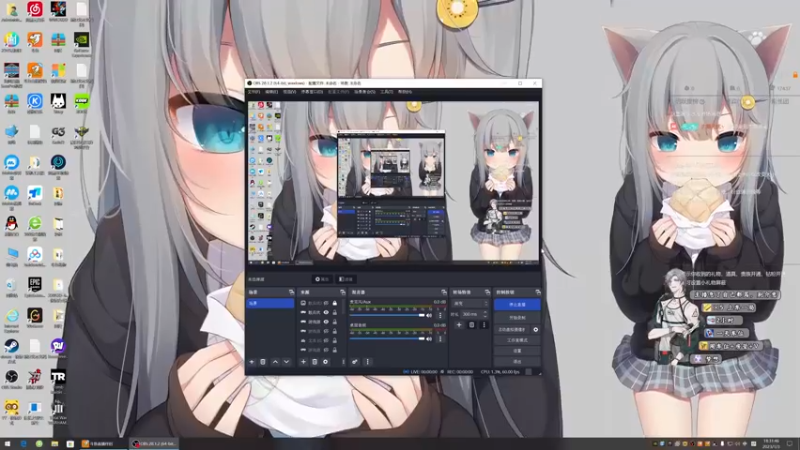This screenshot has height=450, width=800.
Task: Toggle visibility eye of the top source
Action: point(326,303)
